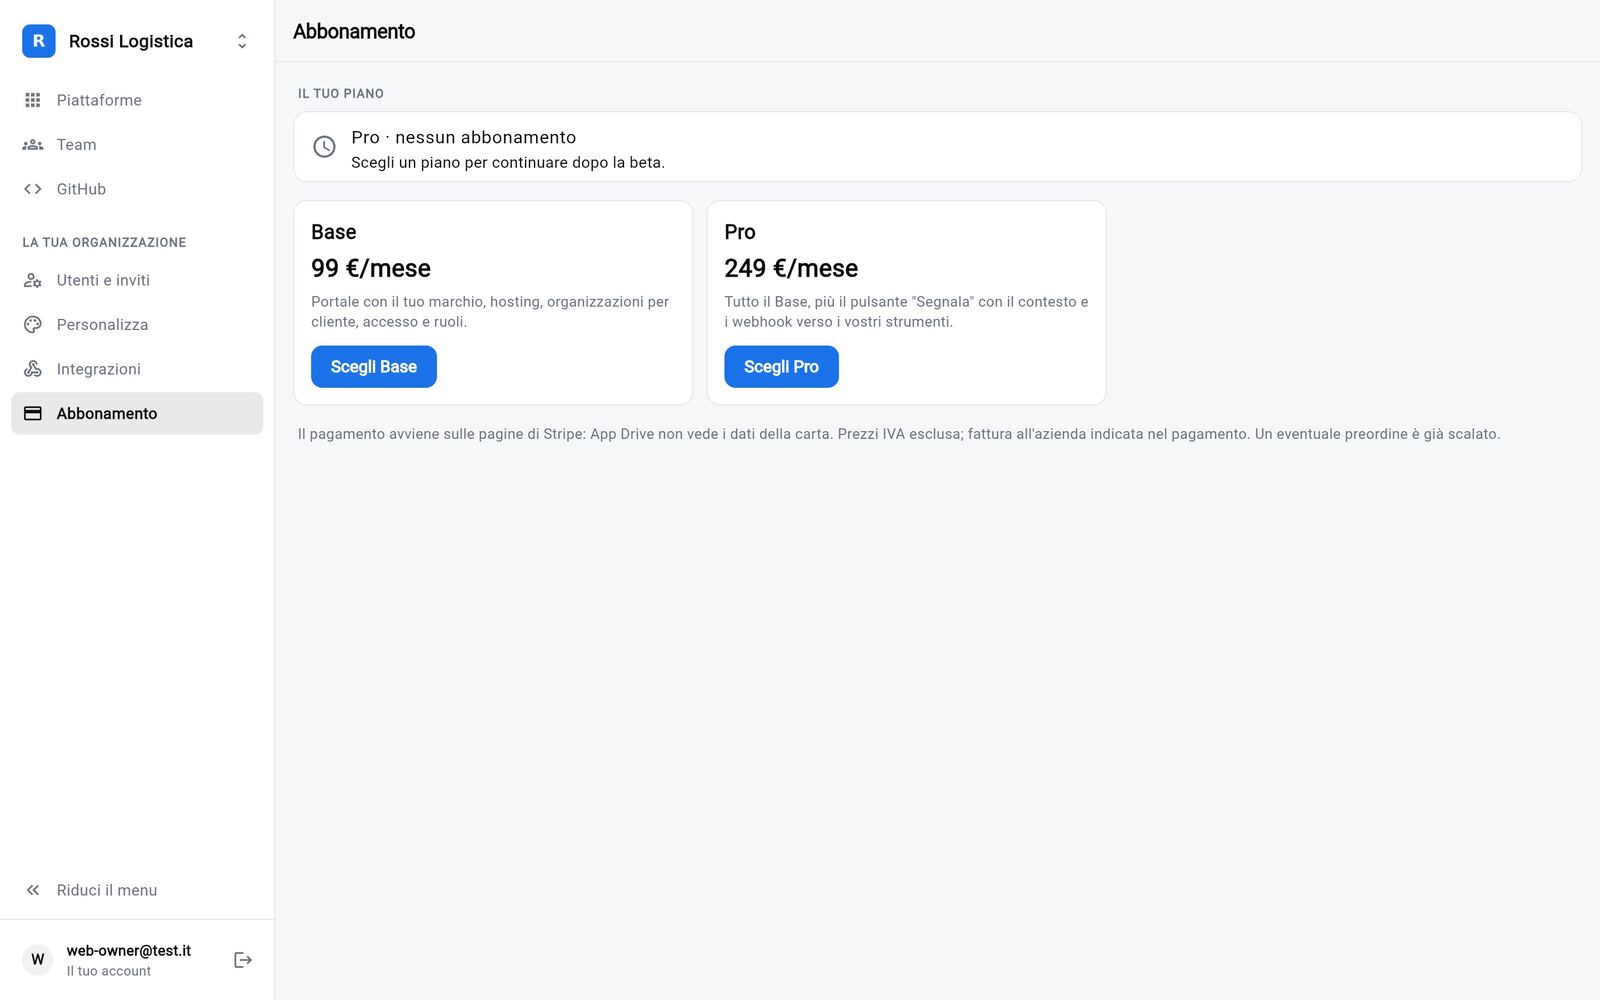The width and height of the screenshot is (1600, 1000).
Task: Click the Rossi Logistica organization name
Action: 131,41
